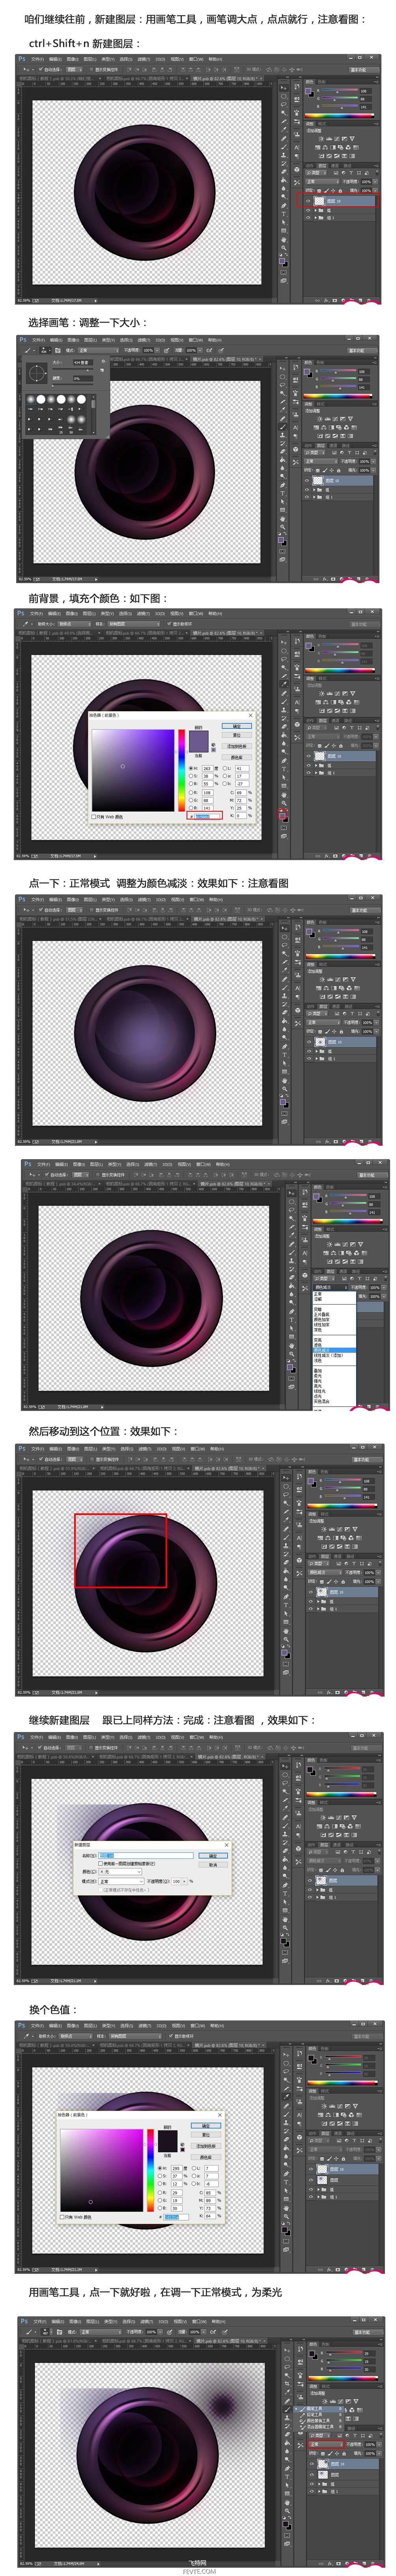Open 颜色 dropdown in 新建图层 dialog

pyautogui.click(x=121, y=1872)
